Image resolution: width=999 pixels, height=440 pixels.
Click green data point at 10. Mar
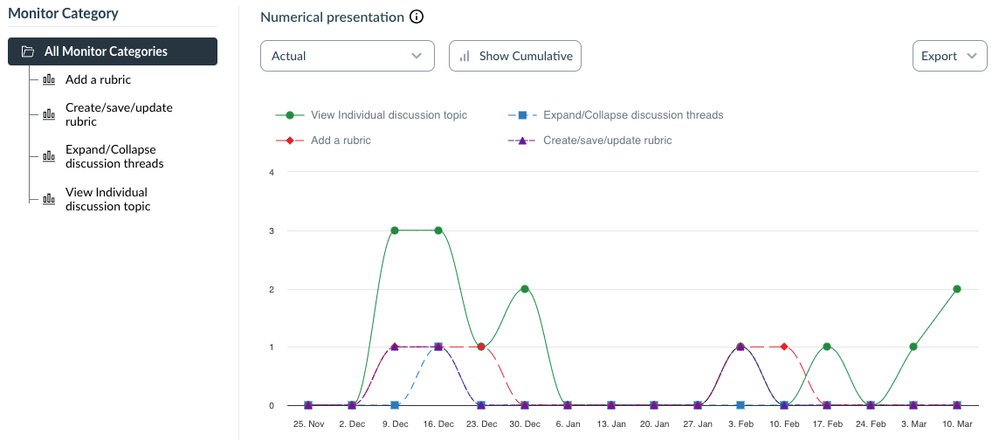coord(957,289)
